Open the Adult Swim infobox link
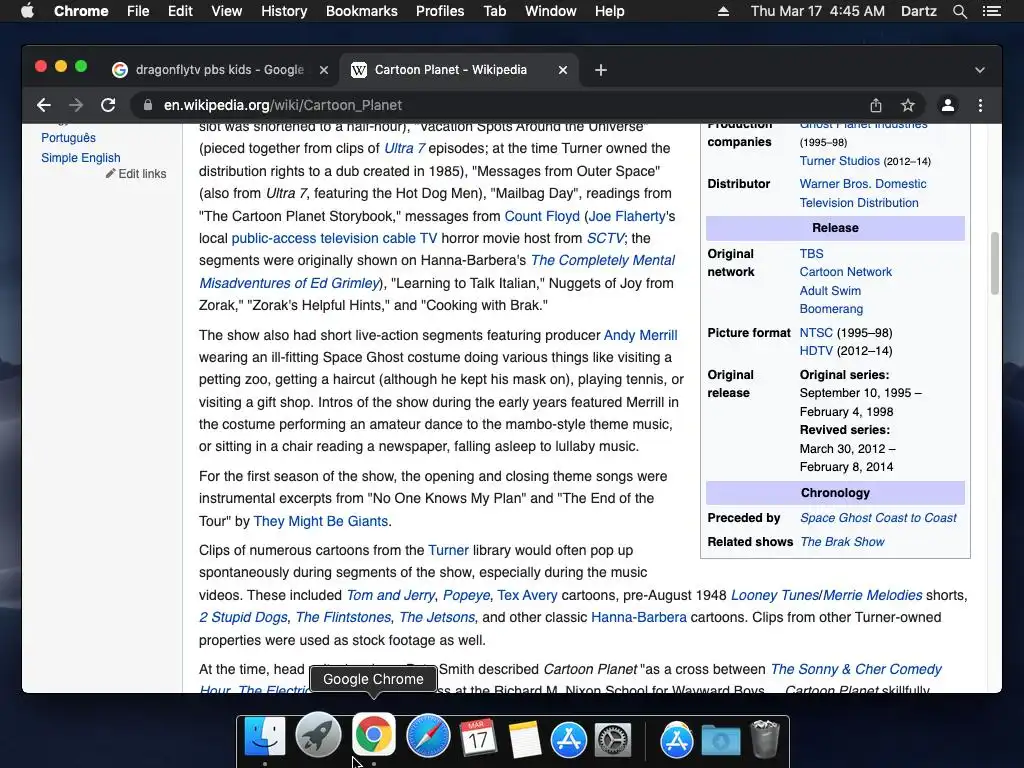 [830, 291]
